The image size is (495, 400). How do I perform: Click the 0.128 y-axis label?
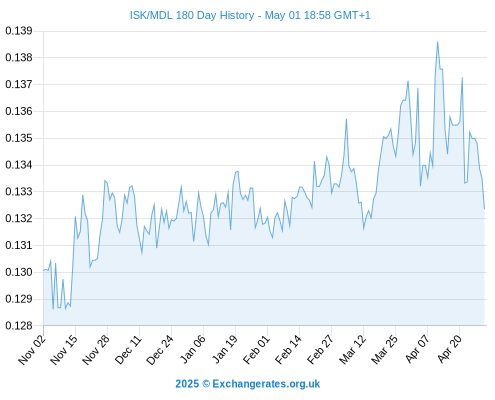click(19, 326)
